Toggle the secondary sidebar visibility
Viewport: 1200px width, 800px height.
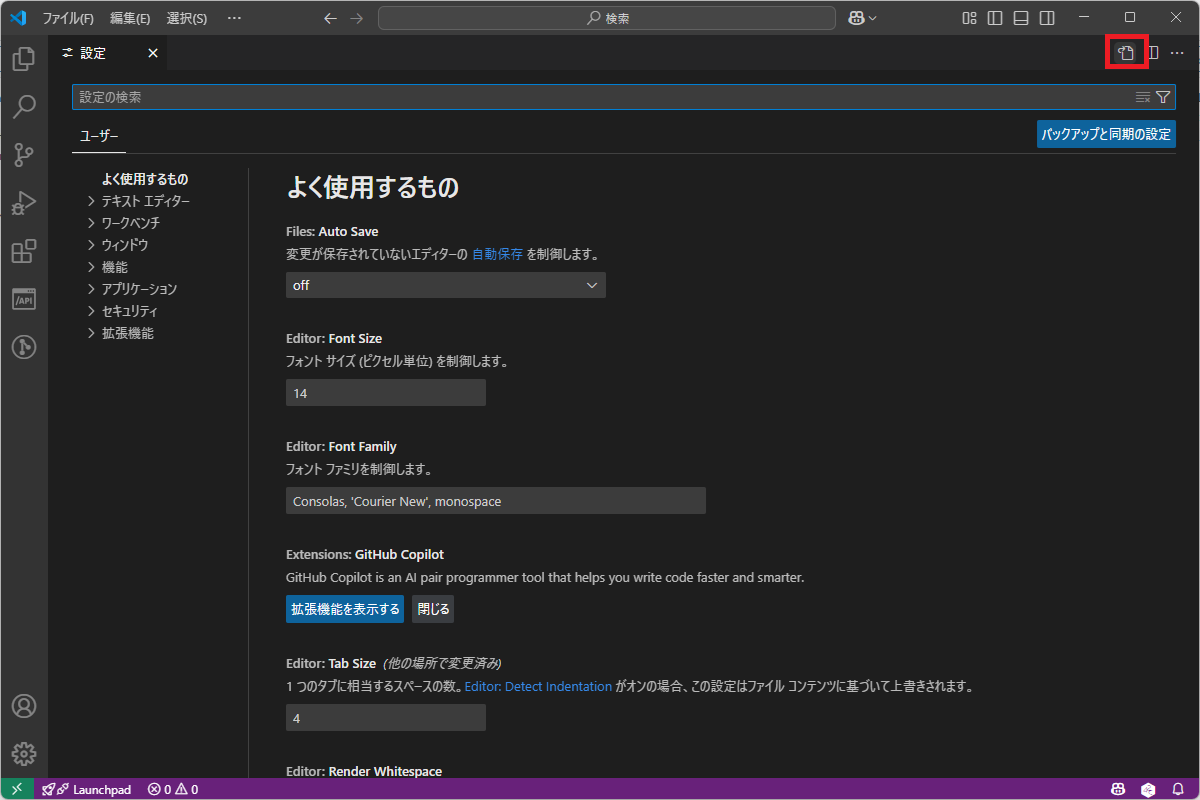click(x=1044, y=17)
